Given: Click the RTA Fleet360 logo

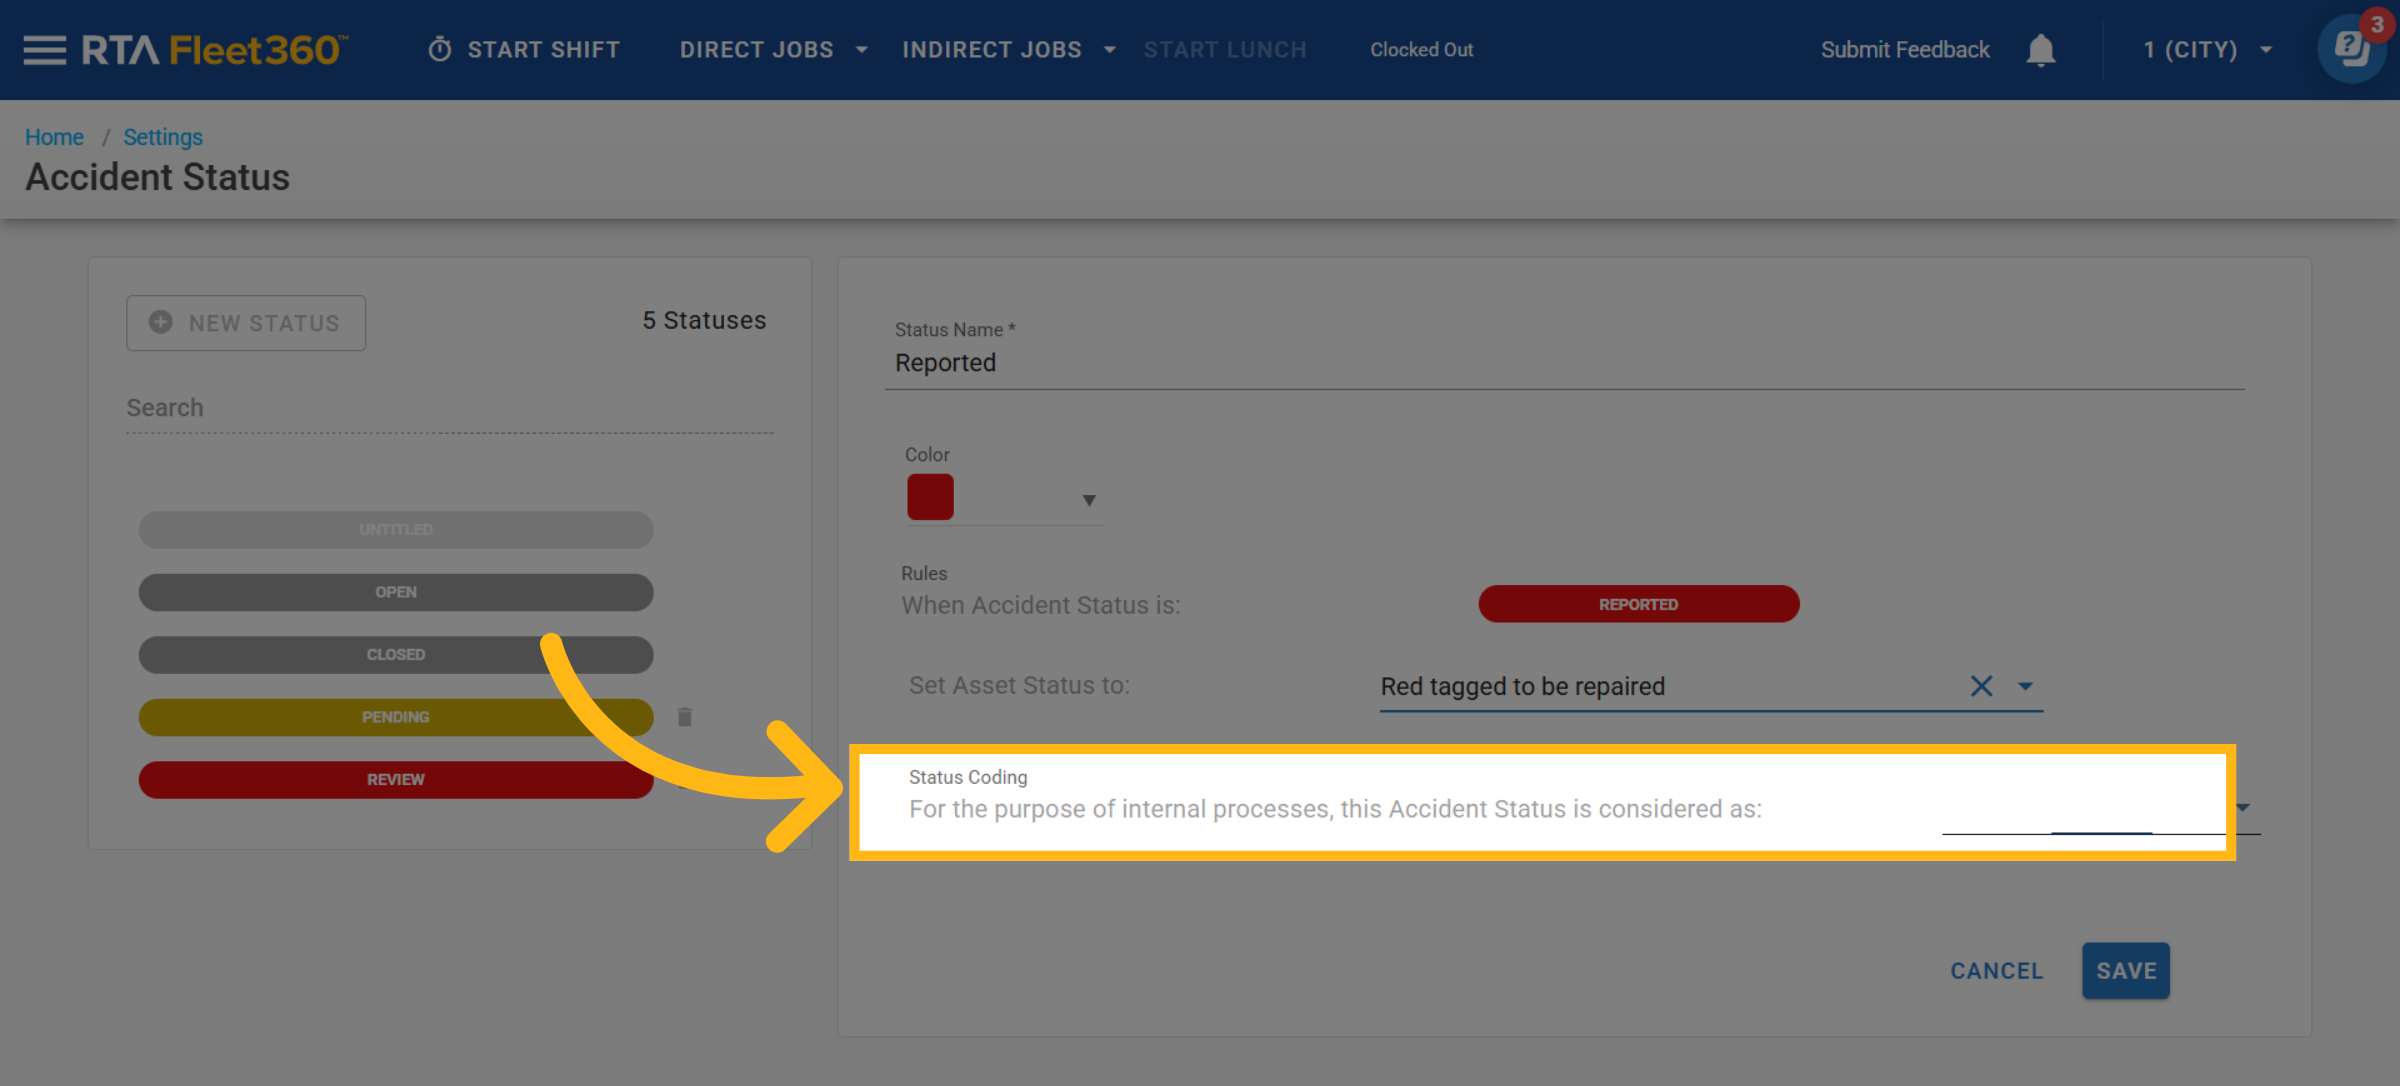Looking at the screenshot, I should tap(215, 50).
